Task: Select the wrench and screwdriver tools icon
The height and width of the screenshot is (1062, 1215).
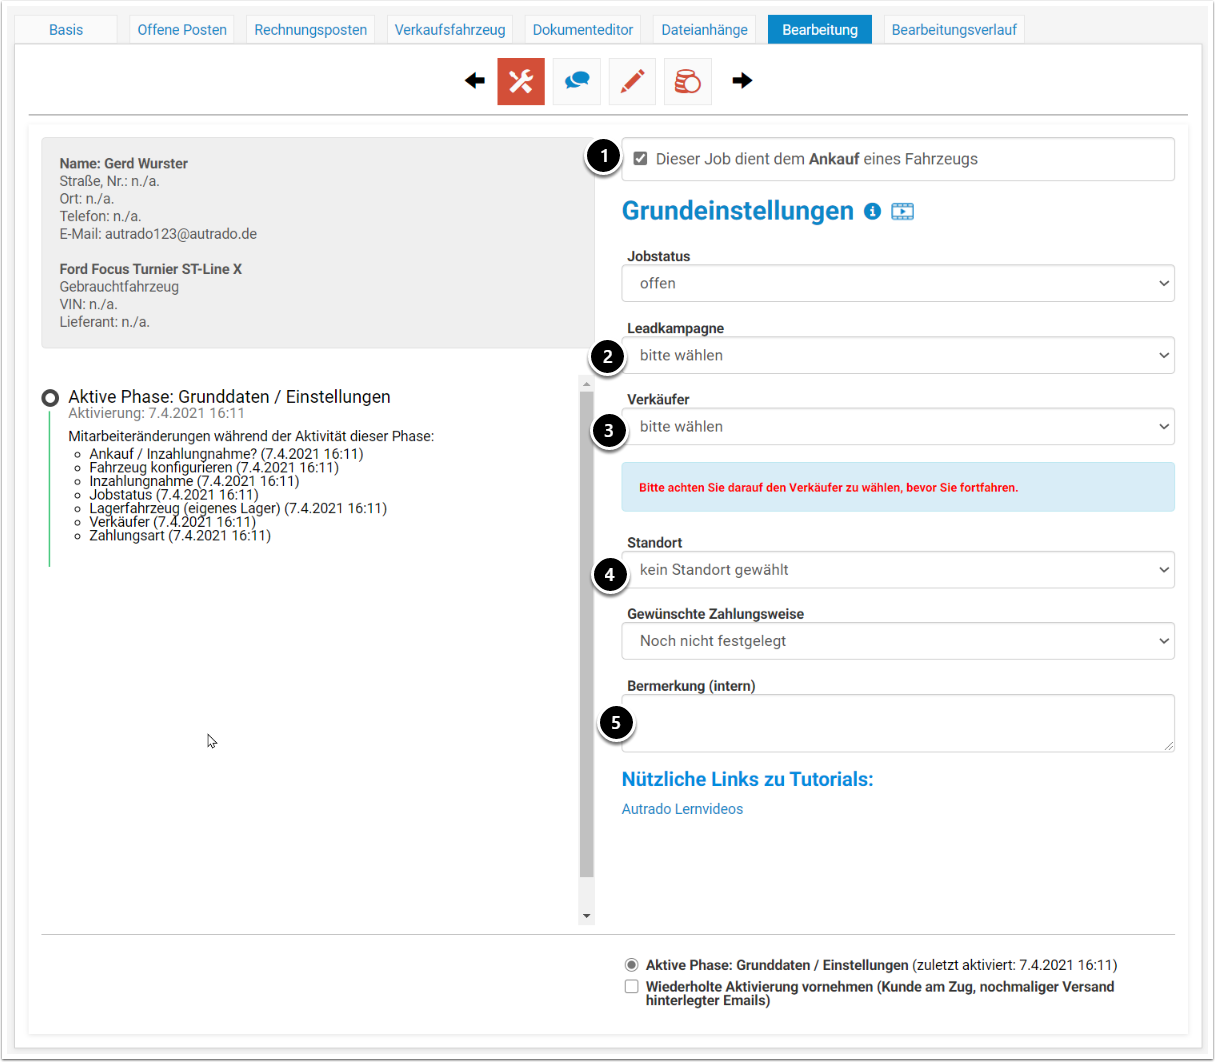Action: click(521, 81)
